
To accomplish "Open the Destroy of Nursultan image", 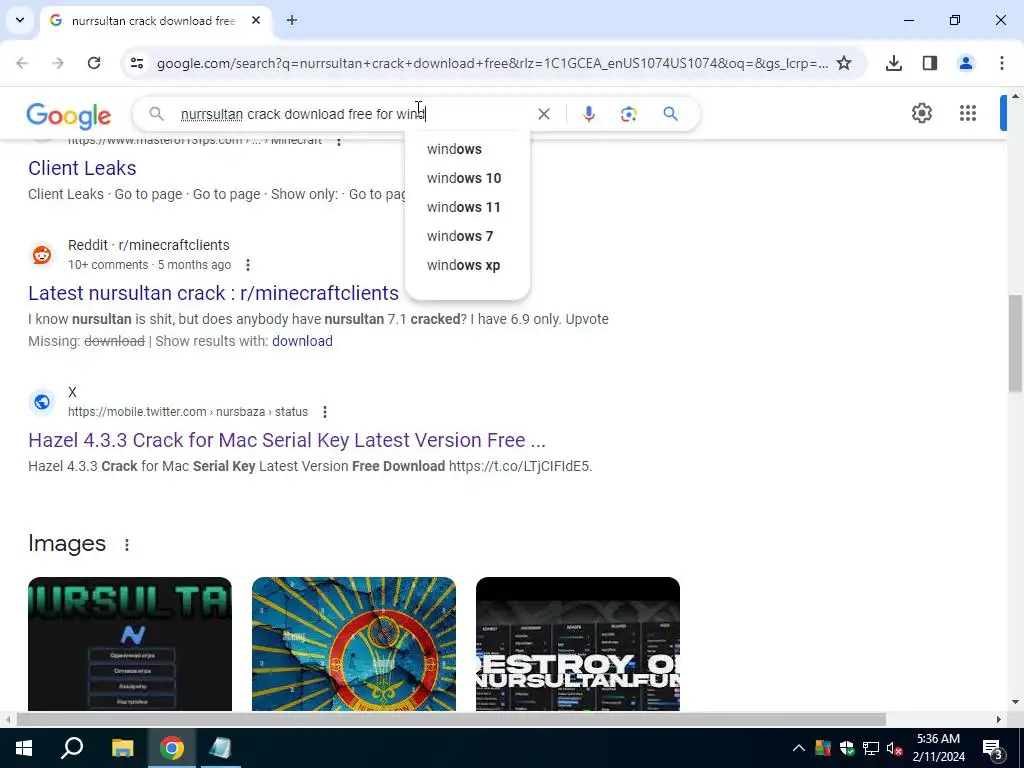I will point(578,644).
